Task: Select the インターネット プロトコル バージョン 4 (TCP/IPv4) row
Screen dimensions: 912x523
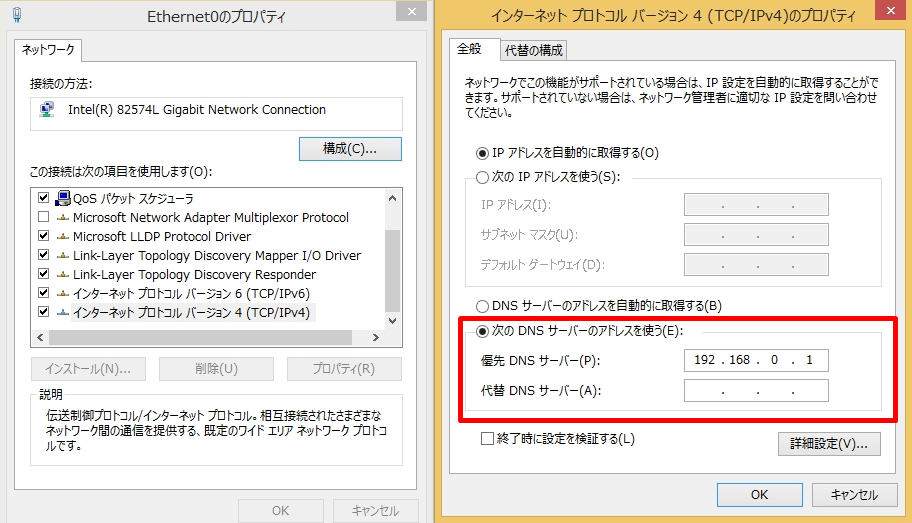Action: pos(191,312)
